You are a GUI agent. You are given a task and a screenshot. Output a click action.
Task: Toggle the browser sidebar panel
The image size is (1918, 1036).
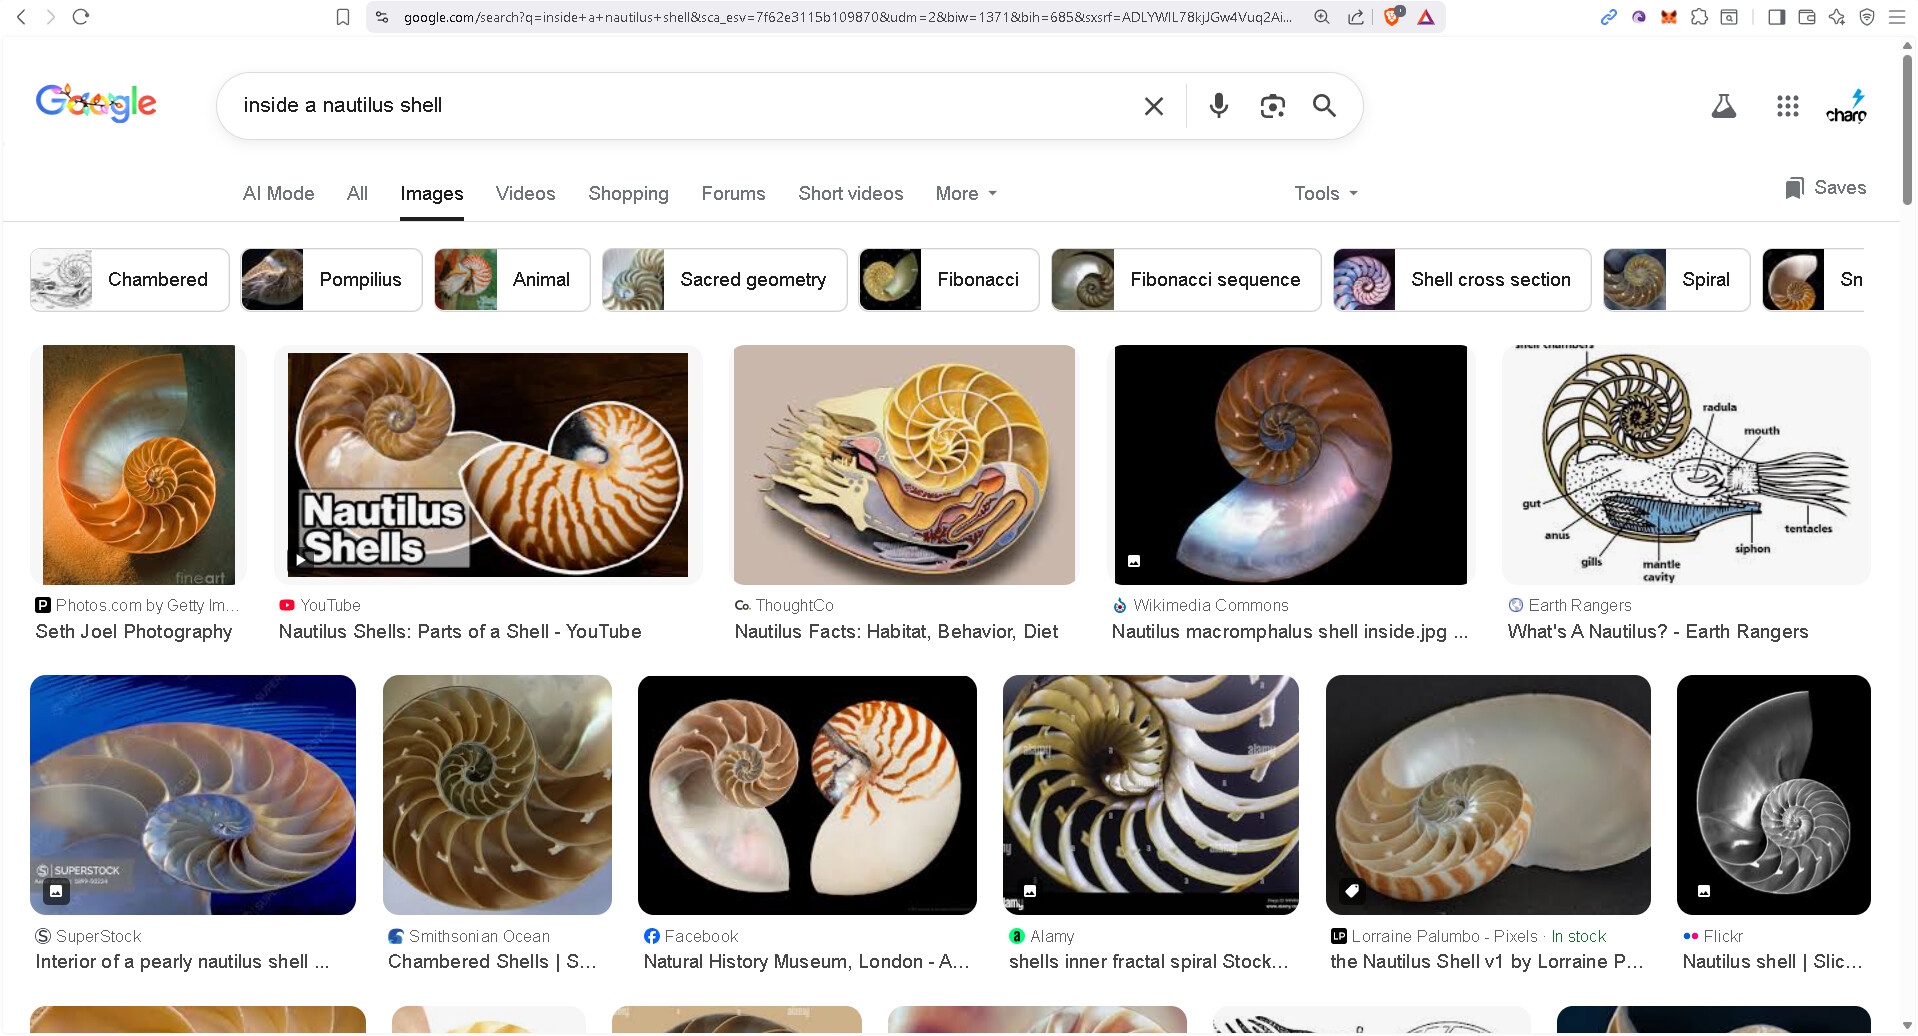(x=1776, y=17)
